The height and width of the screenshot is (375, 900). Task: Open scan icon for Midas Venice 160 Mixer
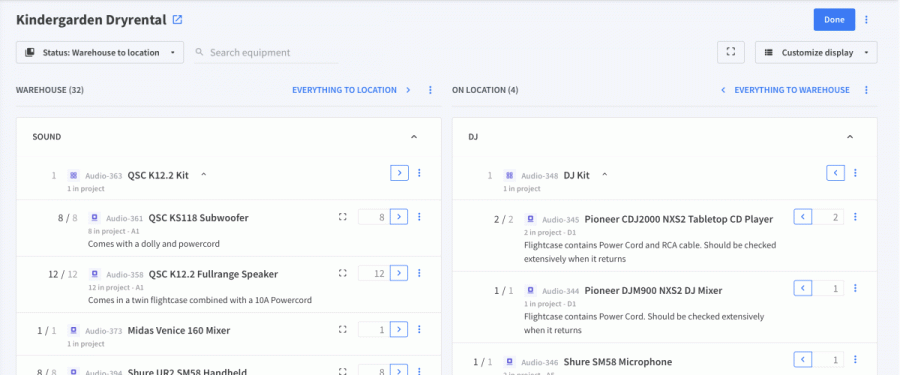[343, 329]
